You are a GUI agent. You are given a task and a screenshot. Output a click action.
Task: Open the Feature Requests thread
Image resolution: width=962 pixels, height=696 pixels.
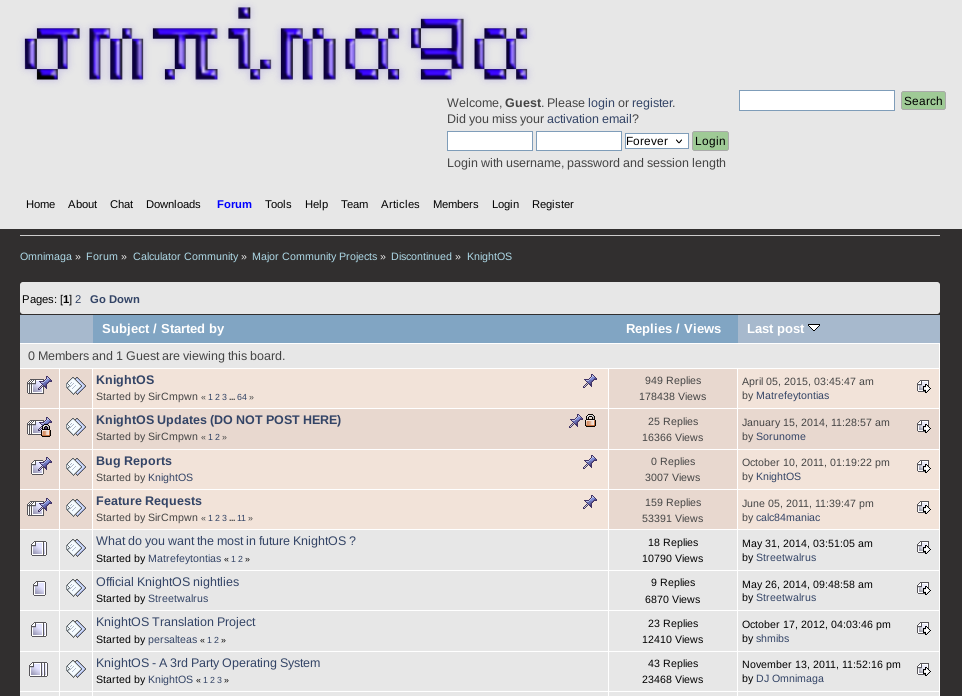(148, 501)
